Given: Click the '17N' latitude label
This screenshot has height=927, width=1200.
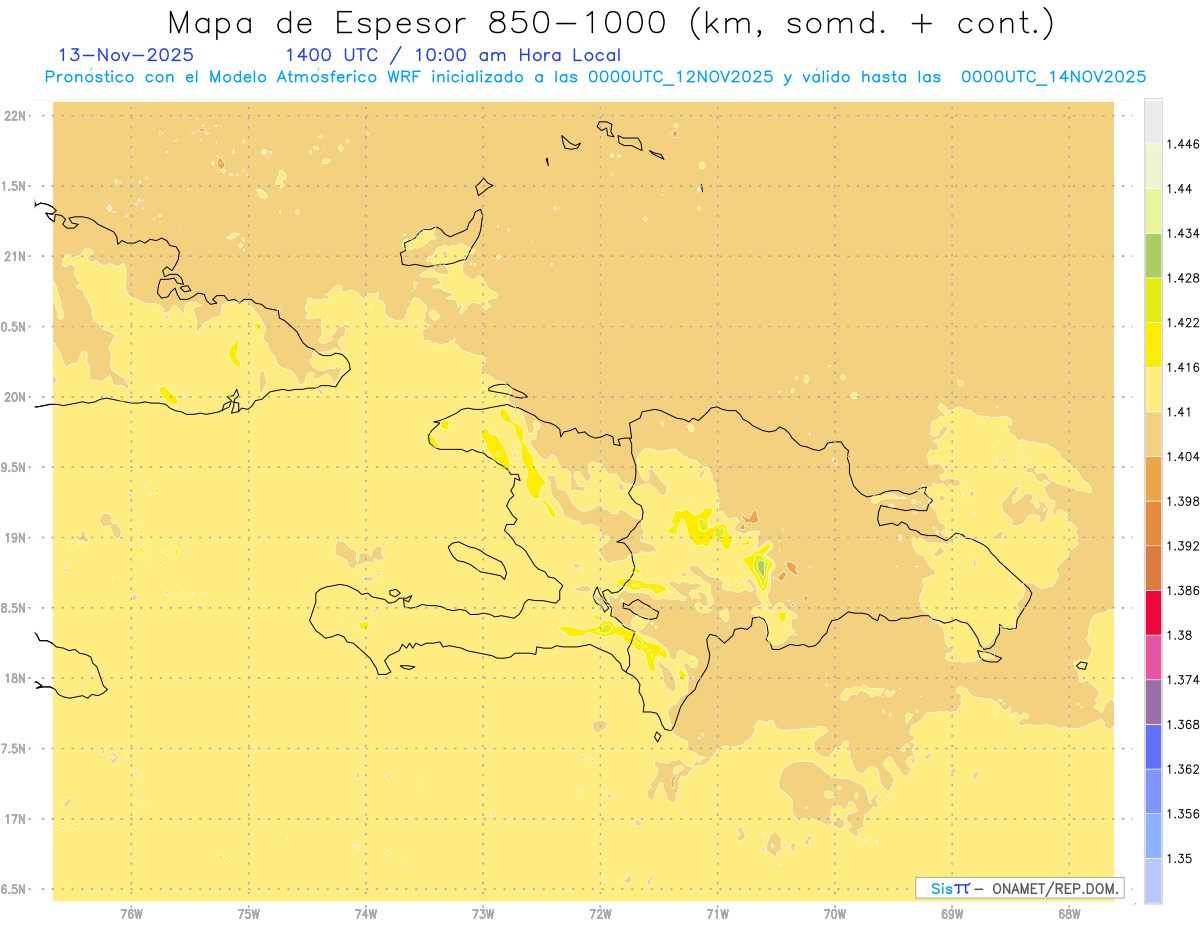Looking at the screenshot, I should [x=14, y=819].
